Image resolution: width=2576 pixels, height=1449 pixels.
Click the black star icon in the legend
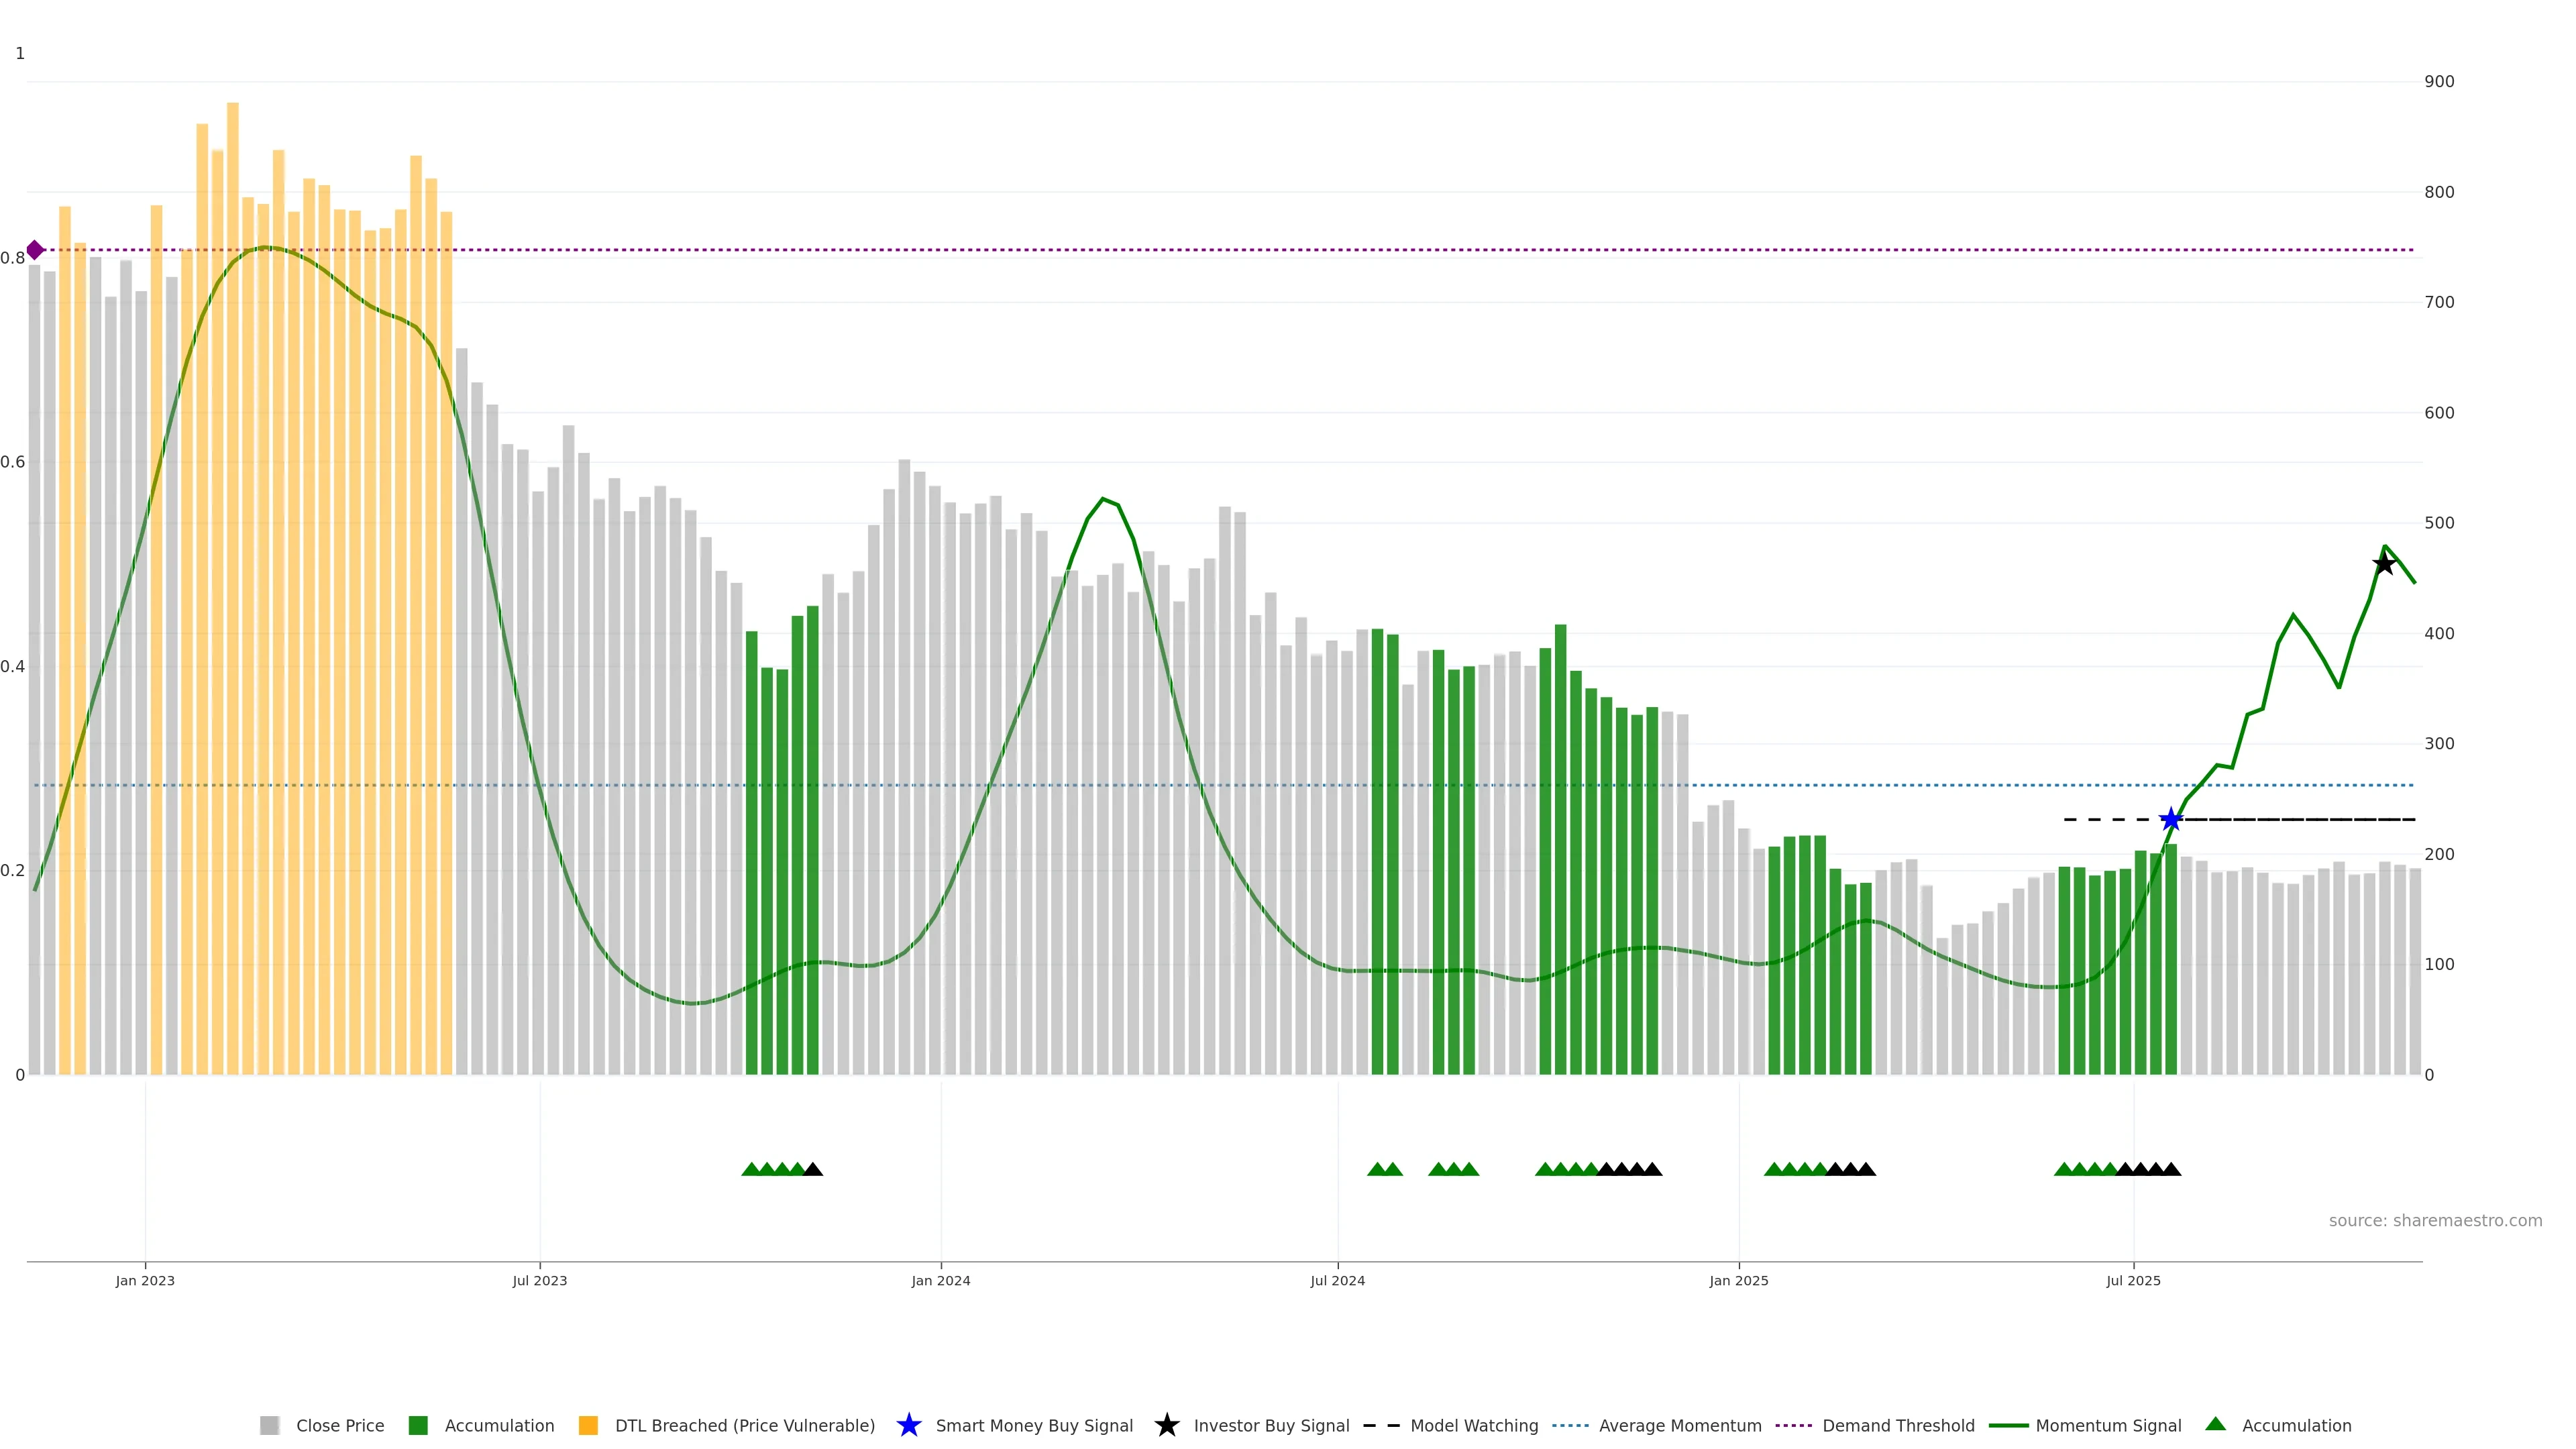coord(1166,1425)
